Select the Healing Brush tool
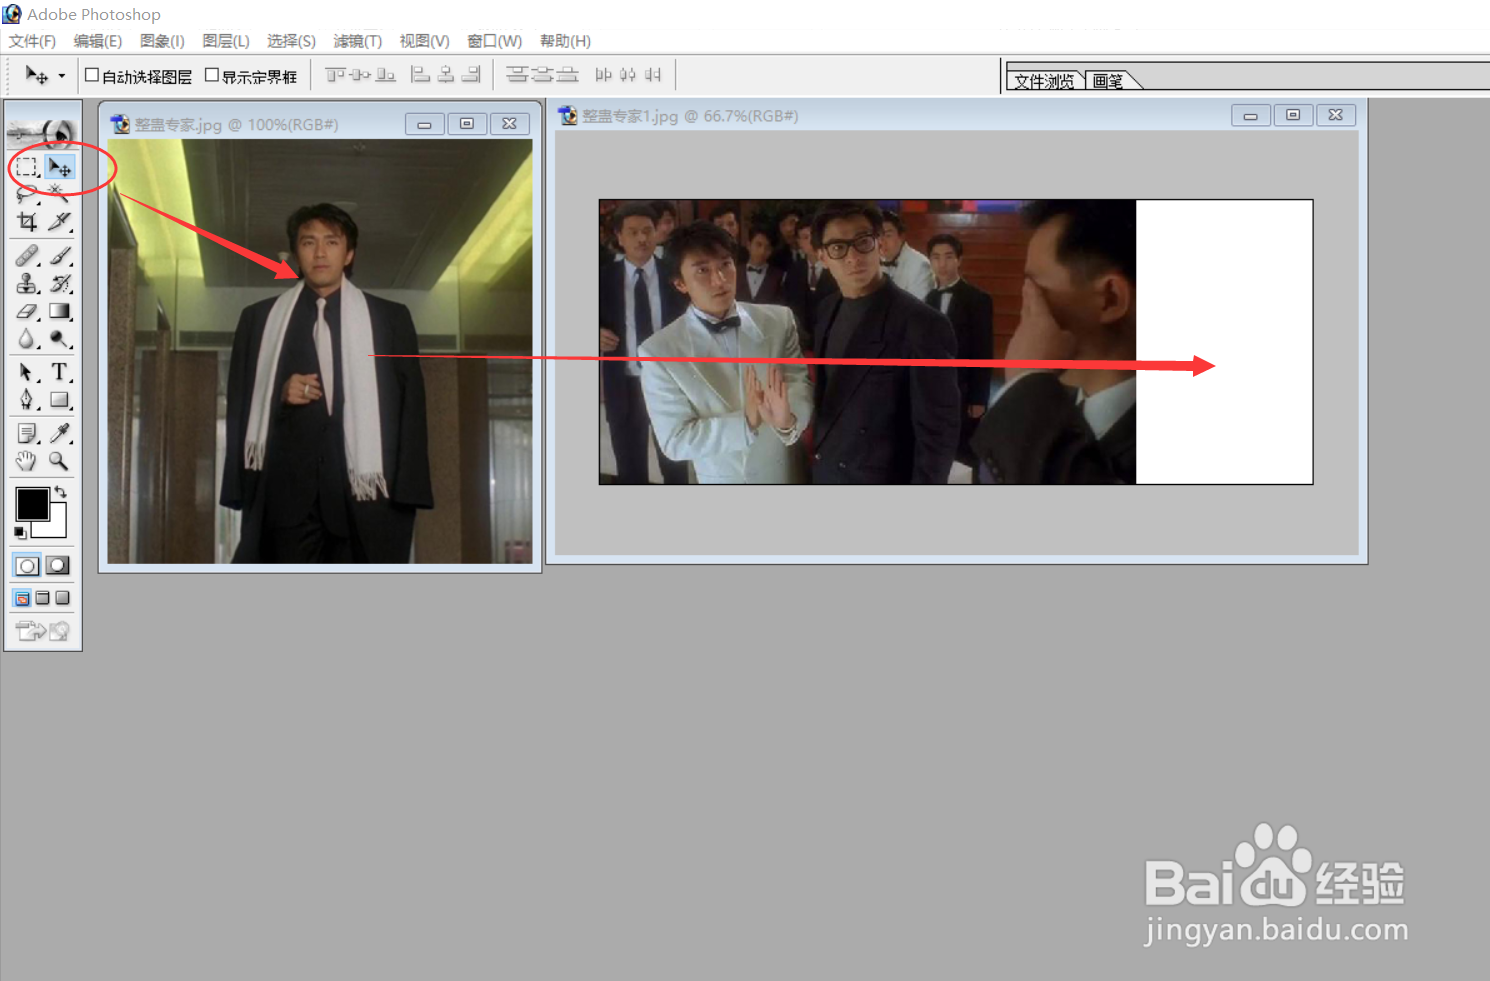Image resolution: width=1490 pixels, height=981 pixels. pyautogui.click(x=27, y=256)
